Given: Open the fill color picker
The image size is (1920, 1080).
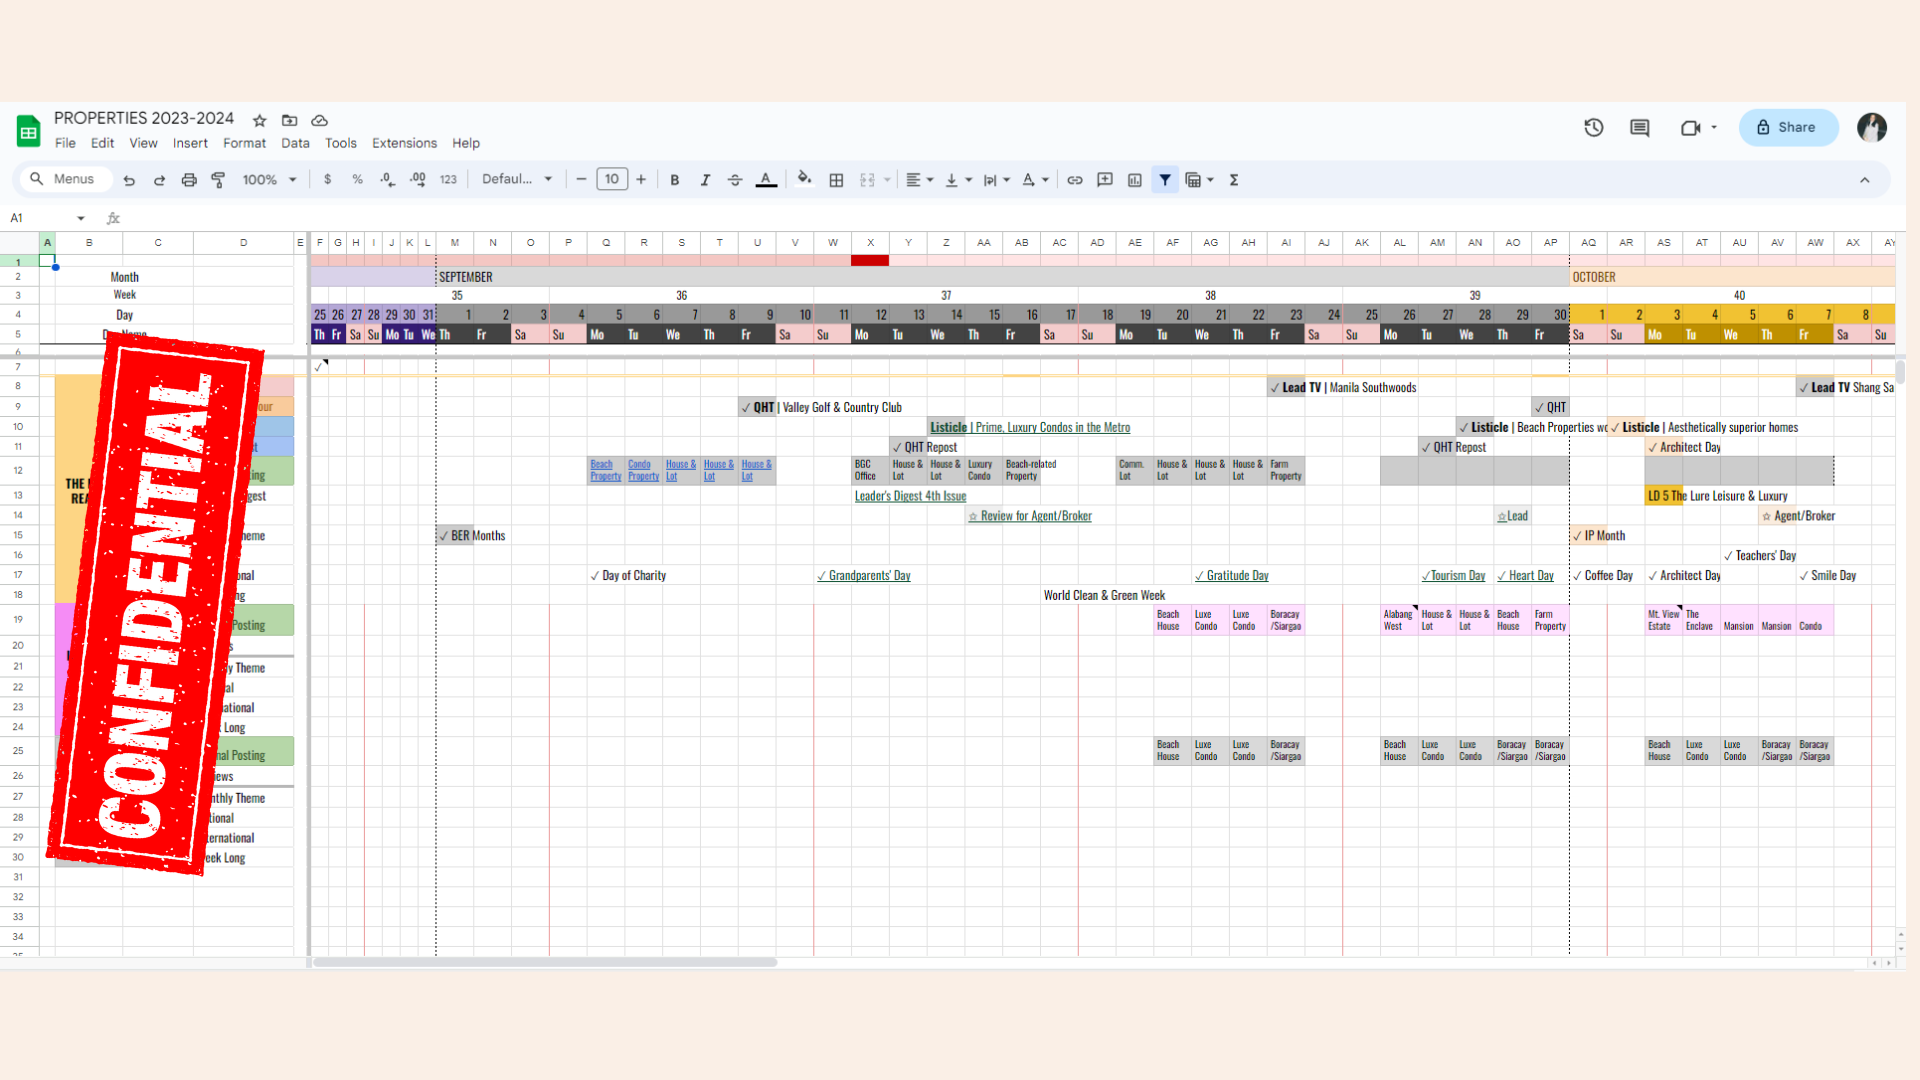Looking at the screenshot, I should tap(804, 180).
